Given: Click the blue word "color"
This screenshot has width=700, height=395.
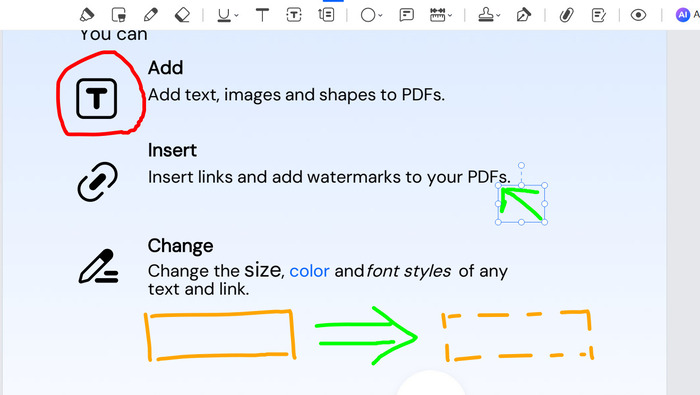Looking at the screenshot, I should tap(309, 271).
